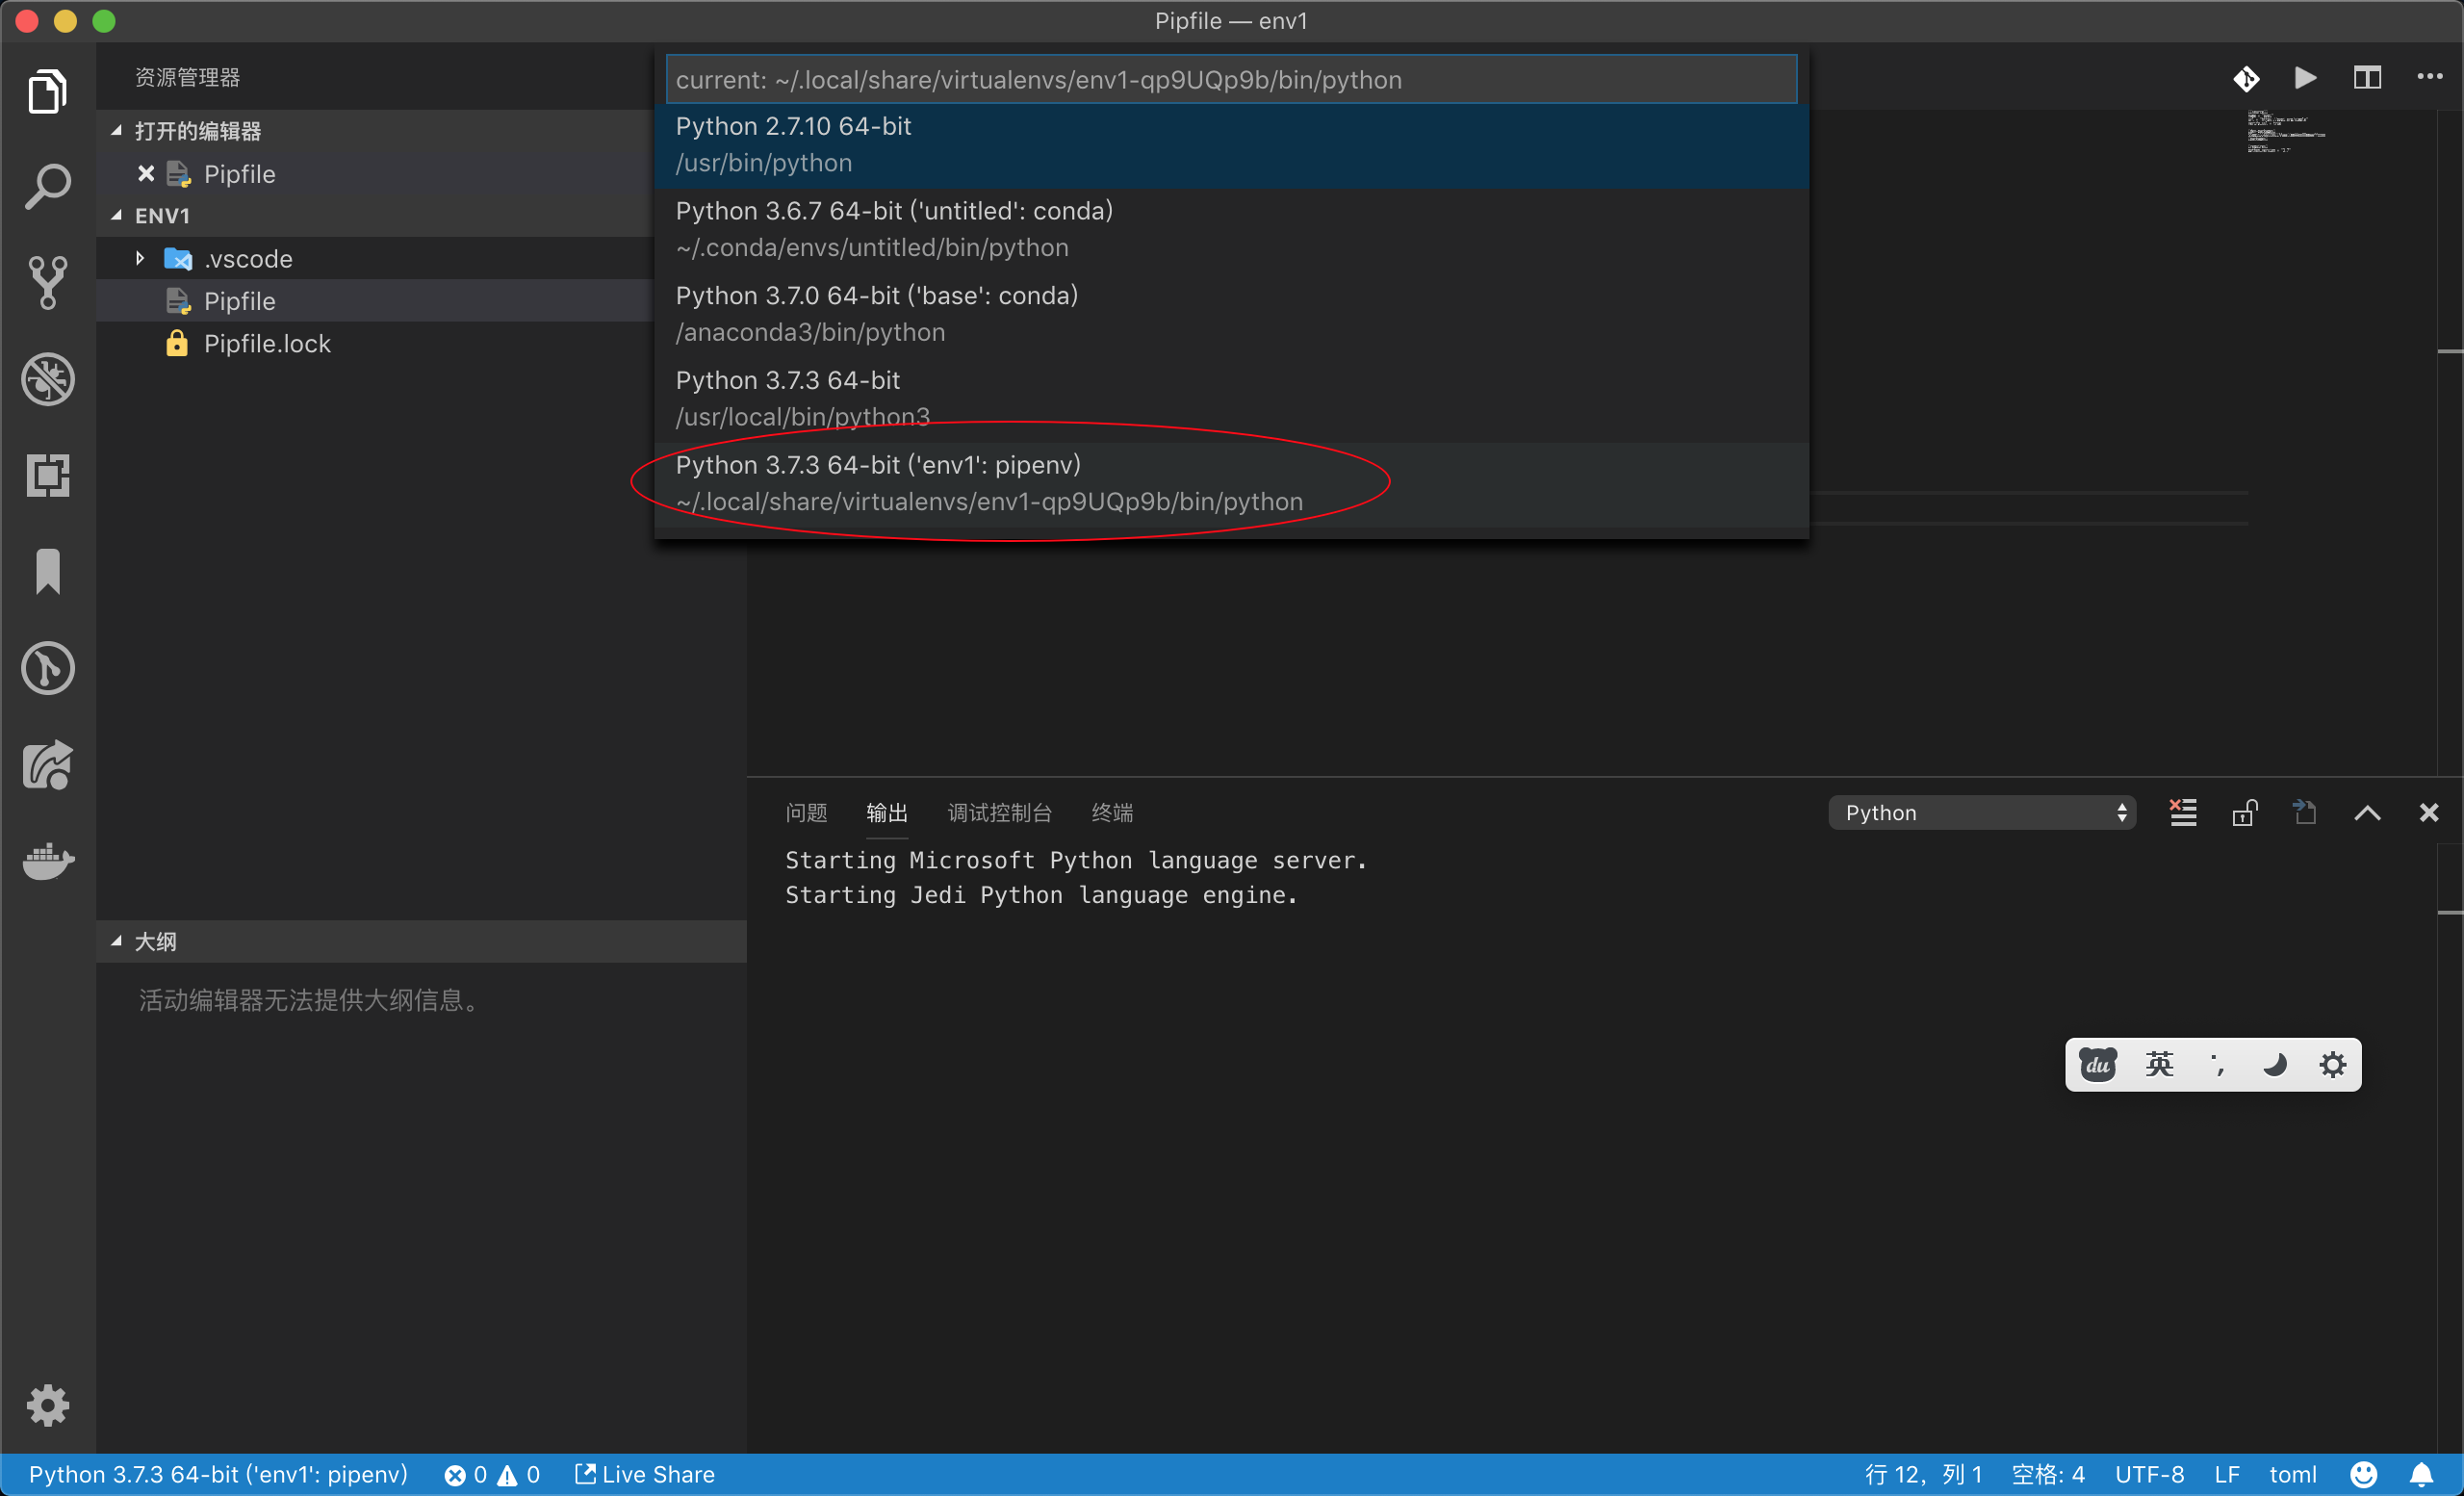Open the Bookmarks sidebar view
Image resolution: width=2464 pixels, height=1496 pixels.
pos(48,571)
